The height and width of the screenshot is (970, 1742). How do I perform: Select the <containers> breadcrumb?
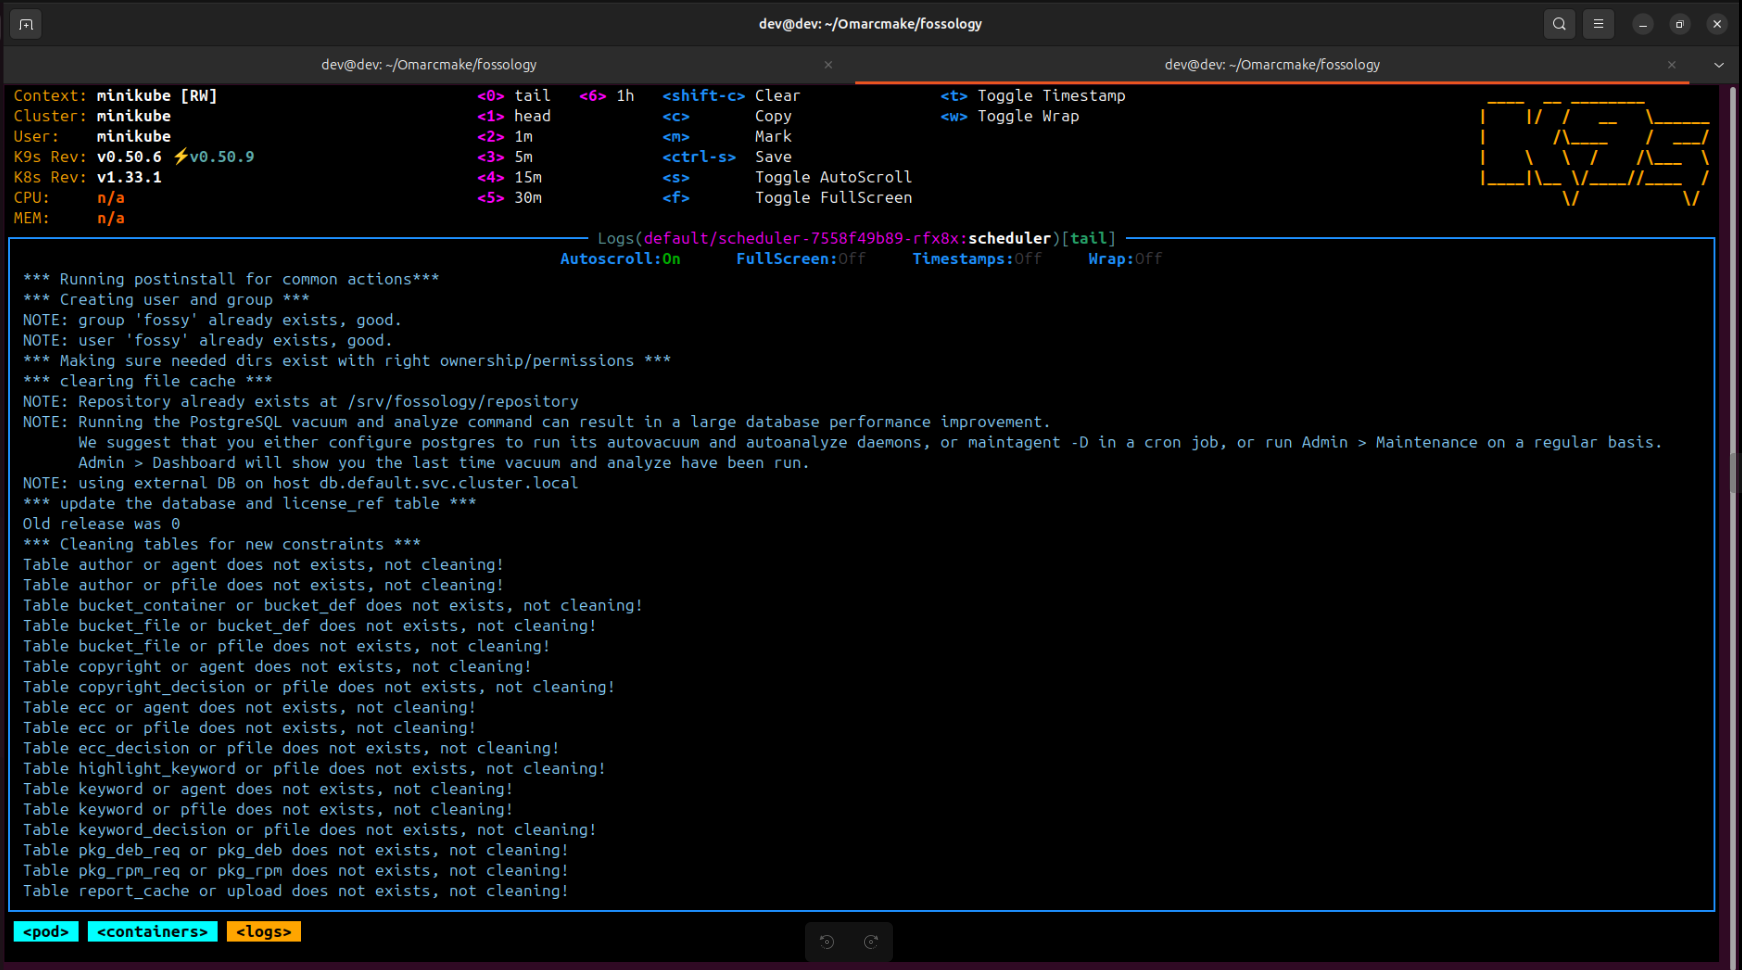click(152, 932)
